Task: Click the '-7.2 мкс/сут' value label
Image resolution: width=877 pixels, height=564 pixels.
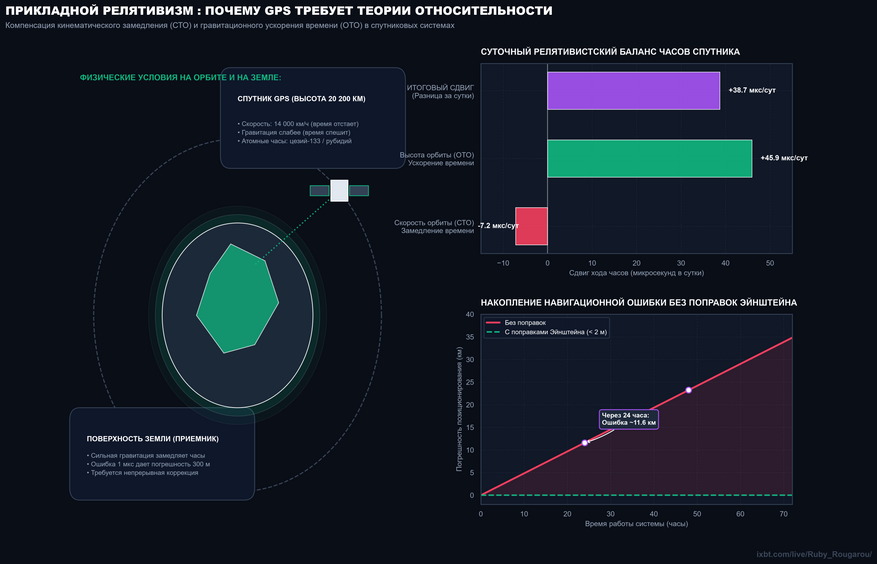Action: [x=498, y=226]
